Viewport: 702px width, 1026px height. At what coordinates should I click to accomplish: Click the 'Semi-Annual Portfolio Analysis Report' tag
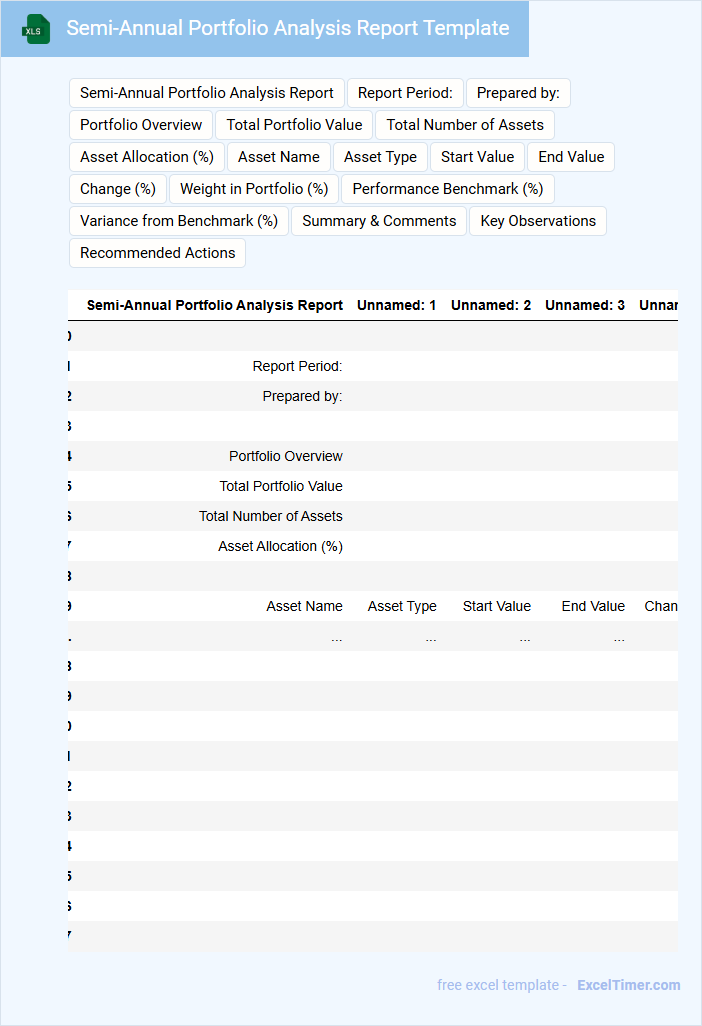[207, 93]
